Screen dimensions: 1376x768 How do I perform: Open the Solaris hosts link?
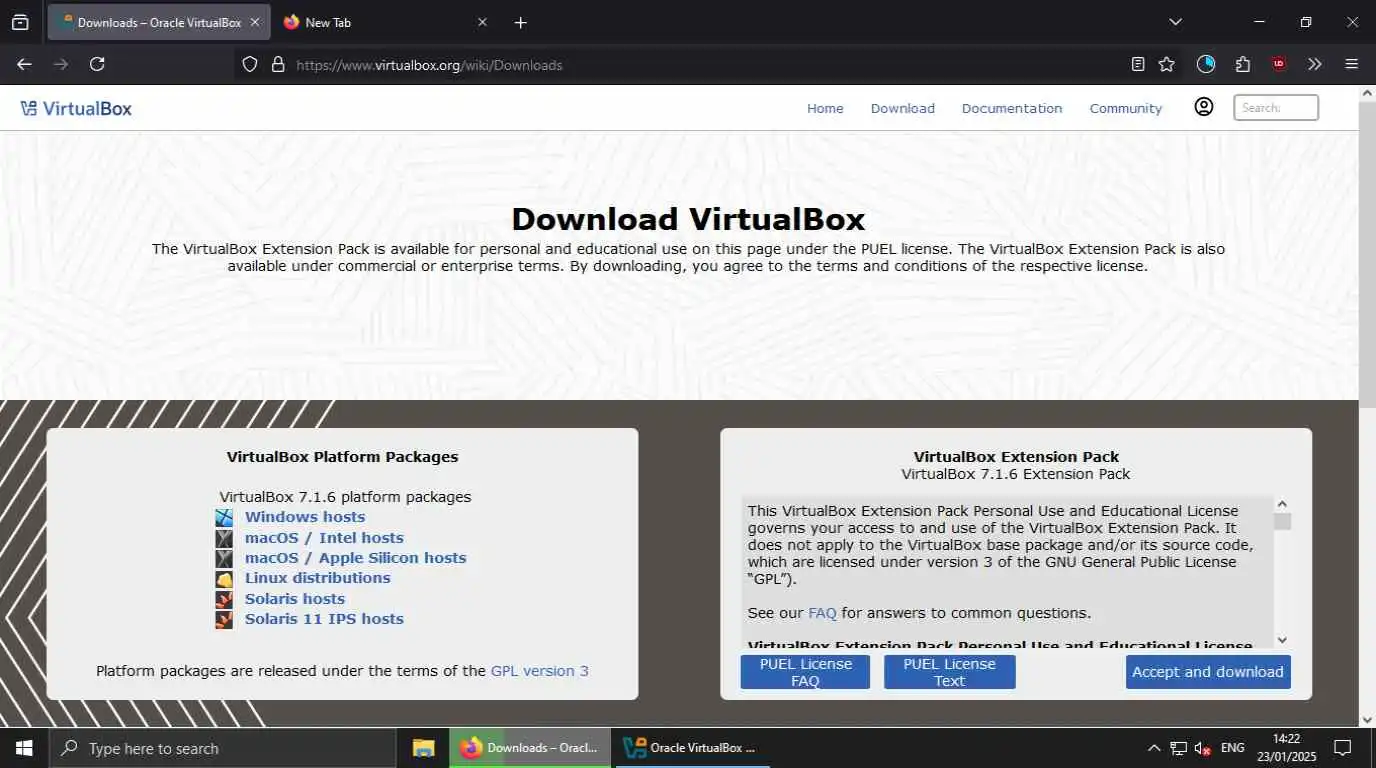click(295, 599)
